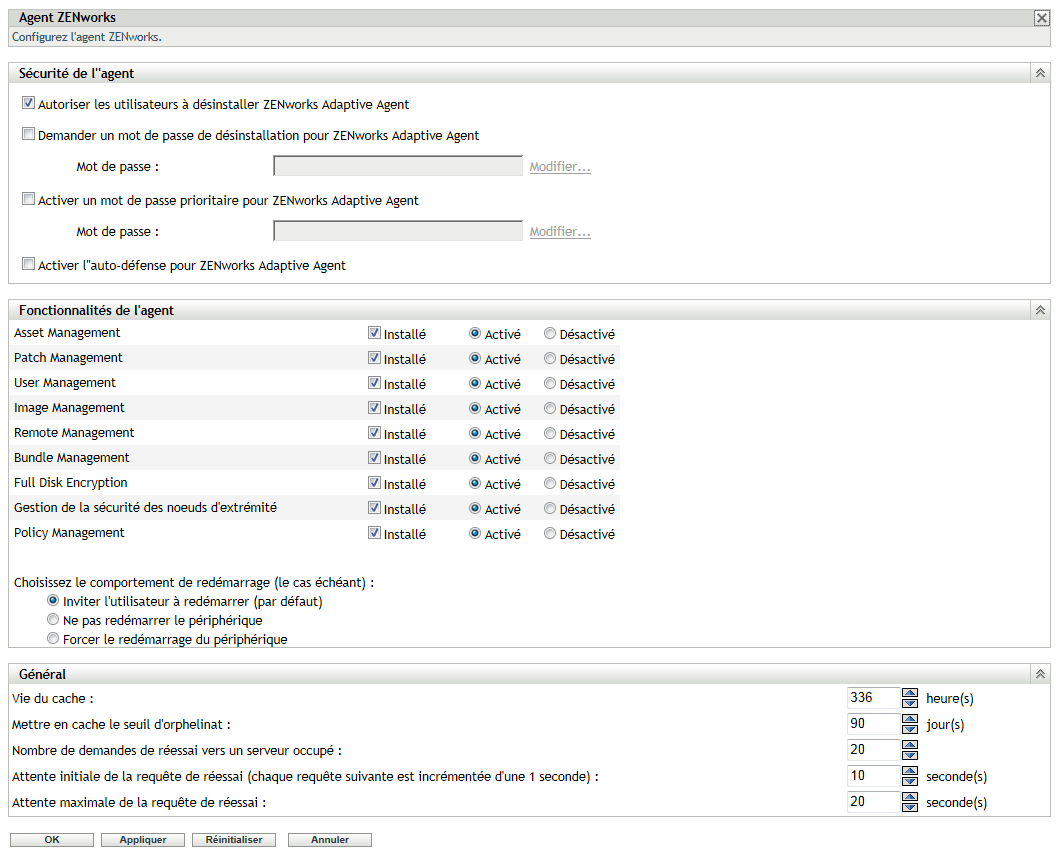Select Désactivé for Remote Management
The height and width of the screenshot is (855, 1061).
point(549,434)
